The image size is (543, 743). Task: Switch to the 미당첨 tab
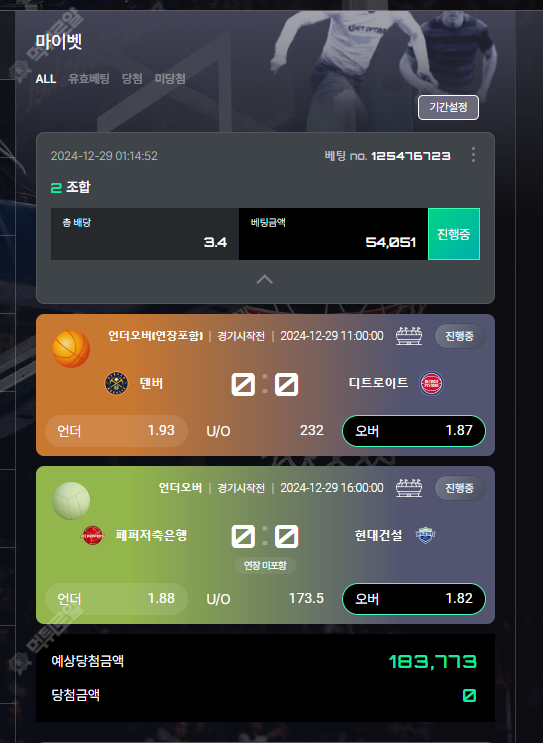(x=170, y=79)
